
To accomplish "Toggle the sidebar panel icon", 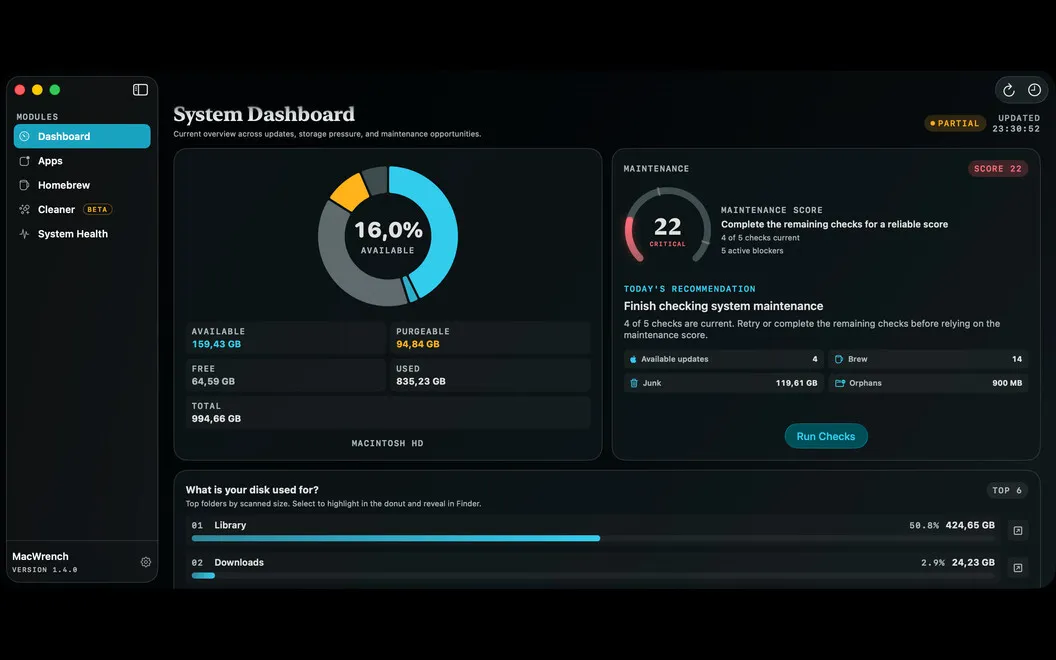I will coord(140,90).
